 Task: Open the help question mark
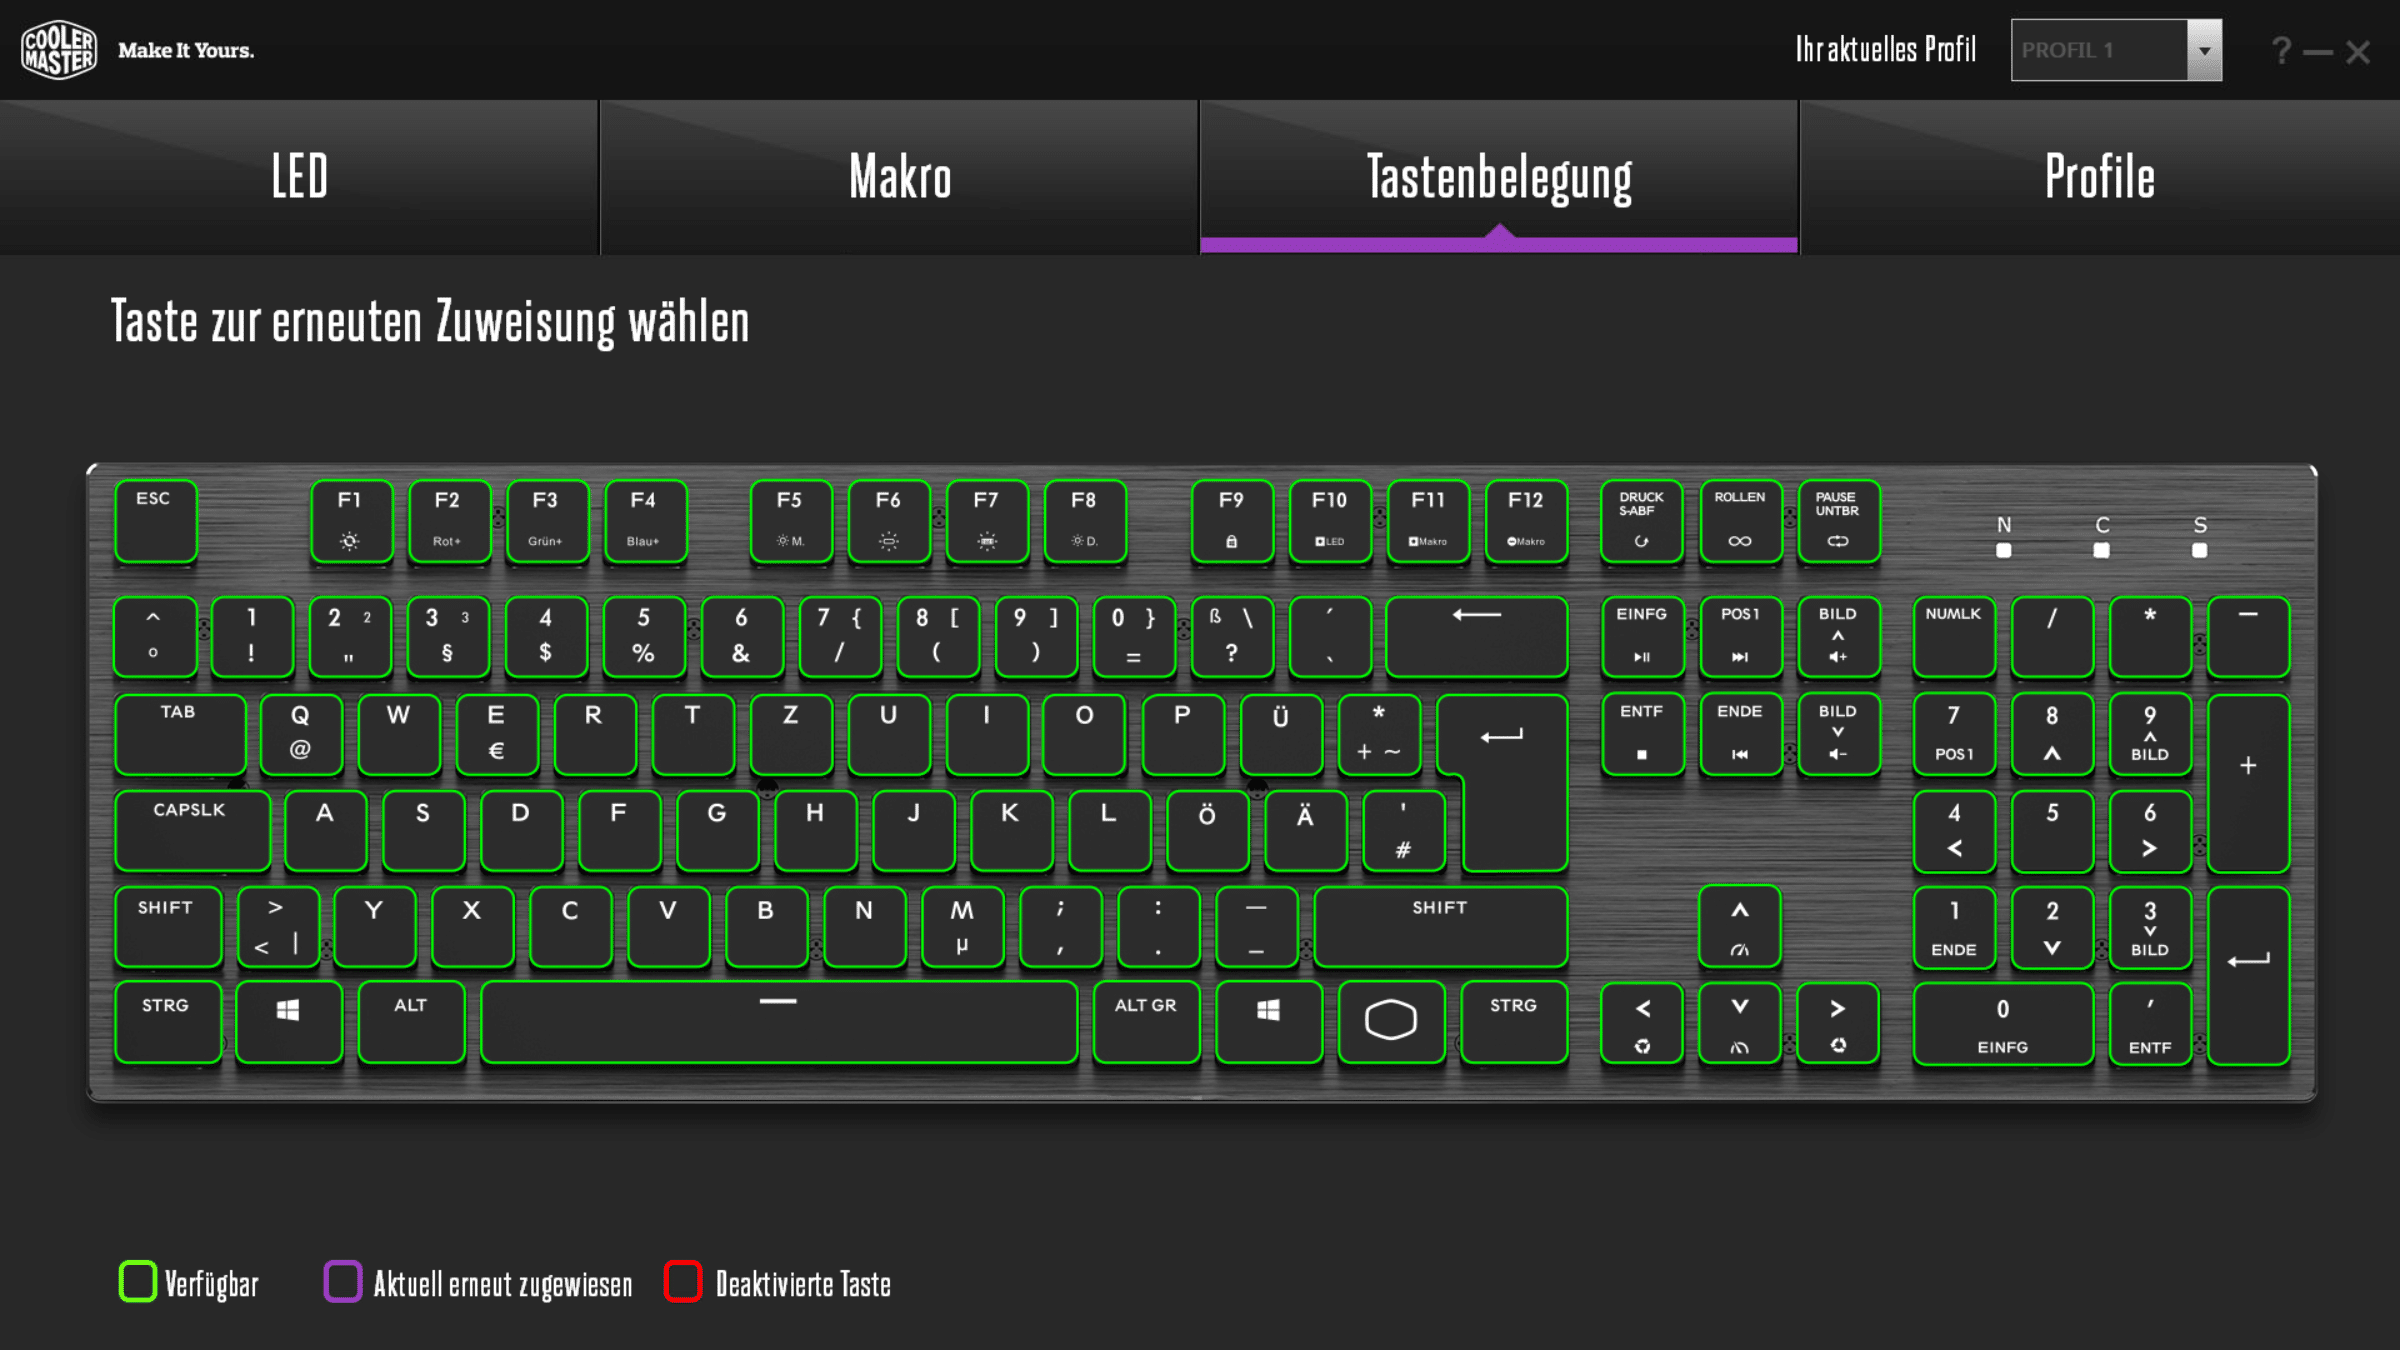(x=2281, y=51)
